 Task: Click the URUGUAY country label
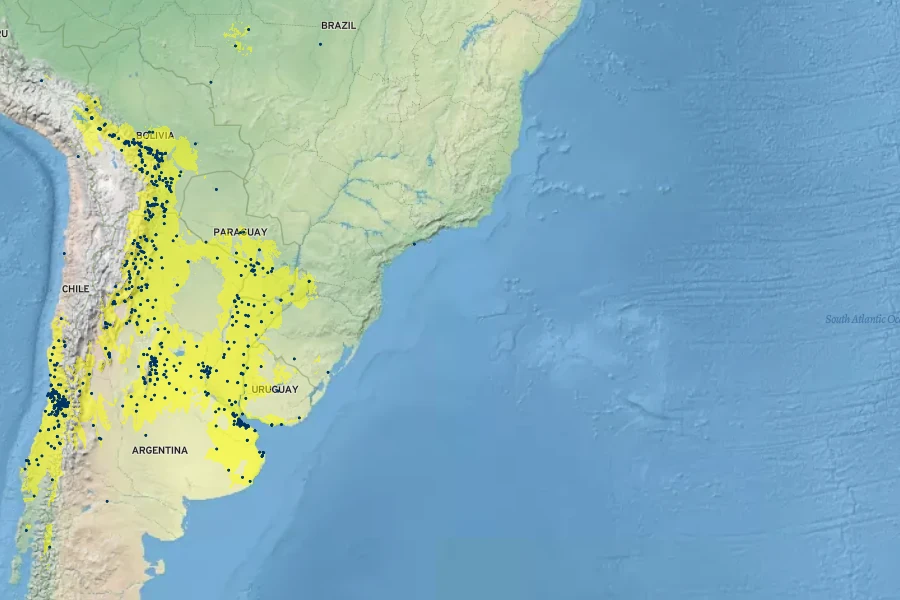274,389
